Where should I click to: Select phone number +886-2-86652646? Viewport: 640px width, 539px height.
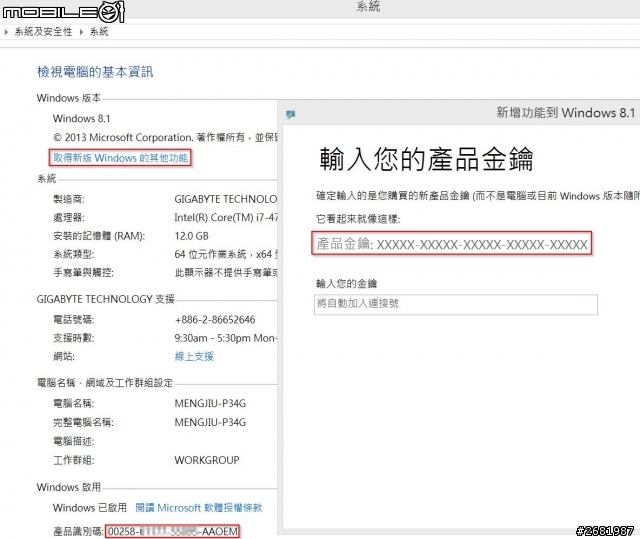pos(215,319)
